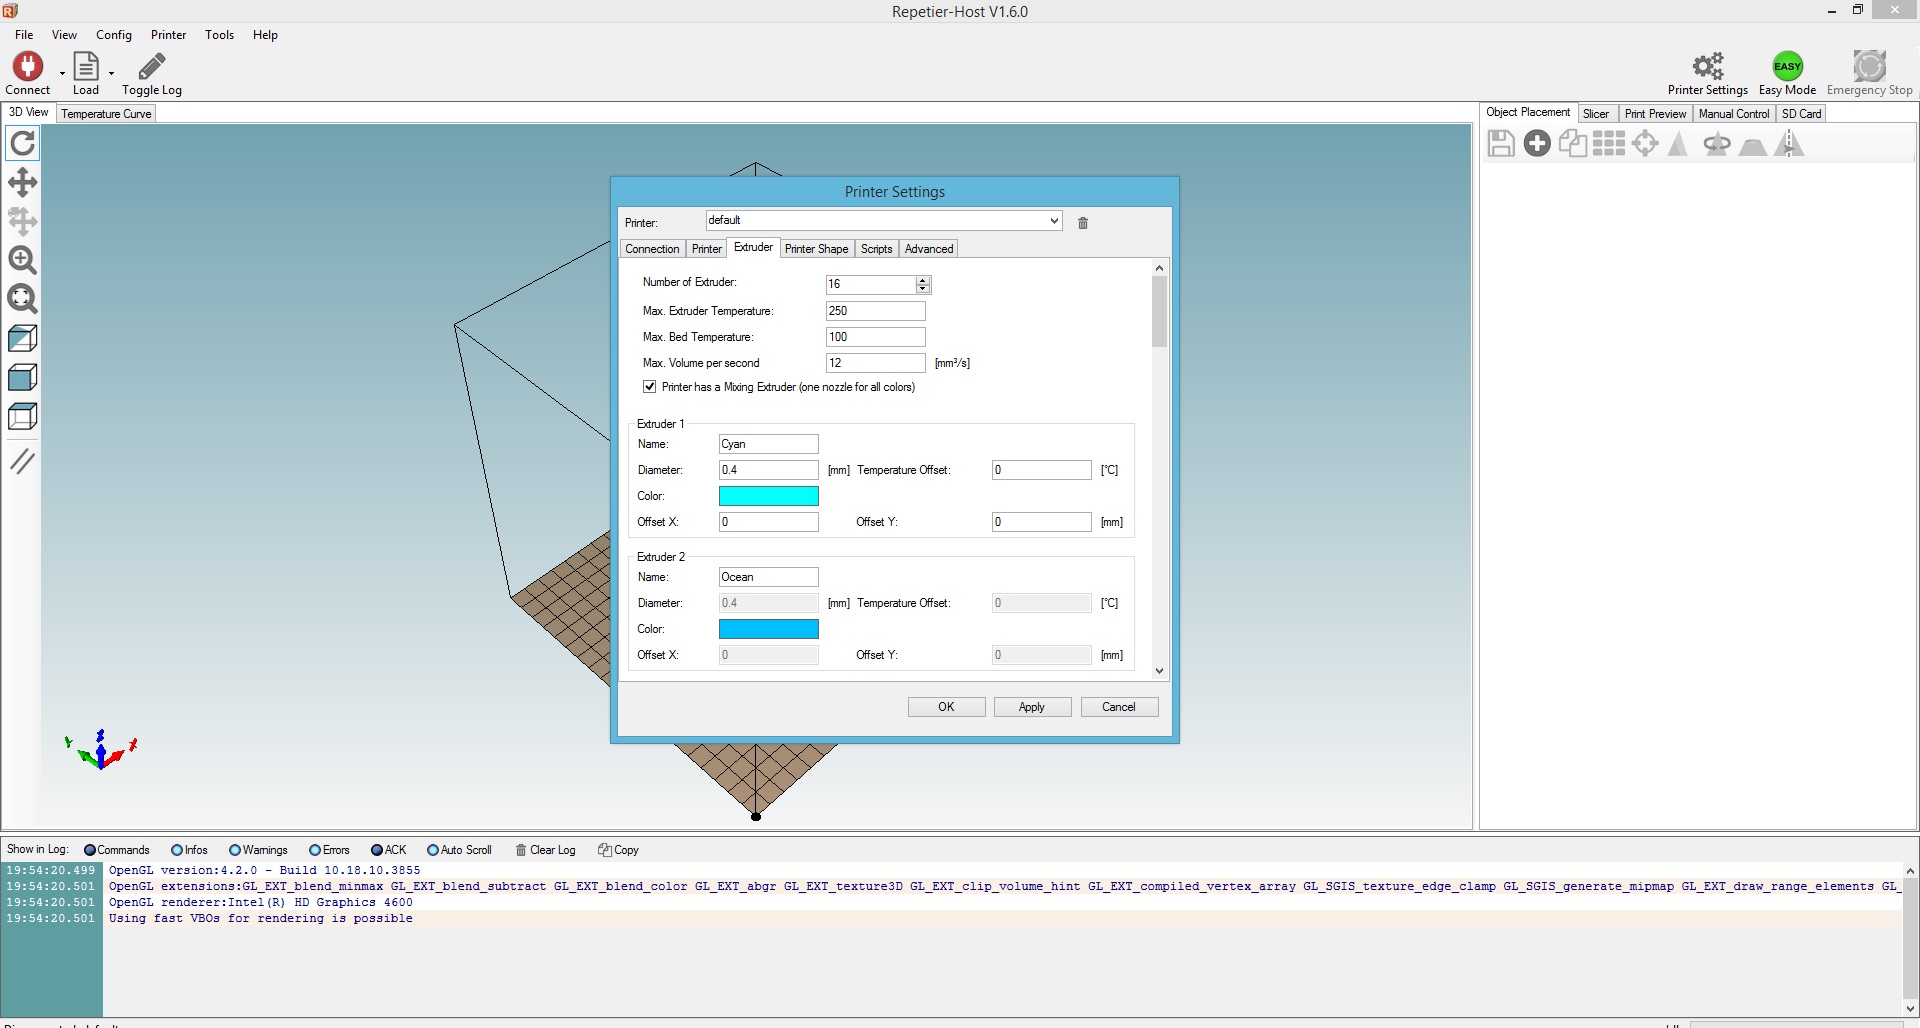
Task: Click zoom to fit objects icon
Action: pos(22,299)
